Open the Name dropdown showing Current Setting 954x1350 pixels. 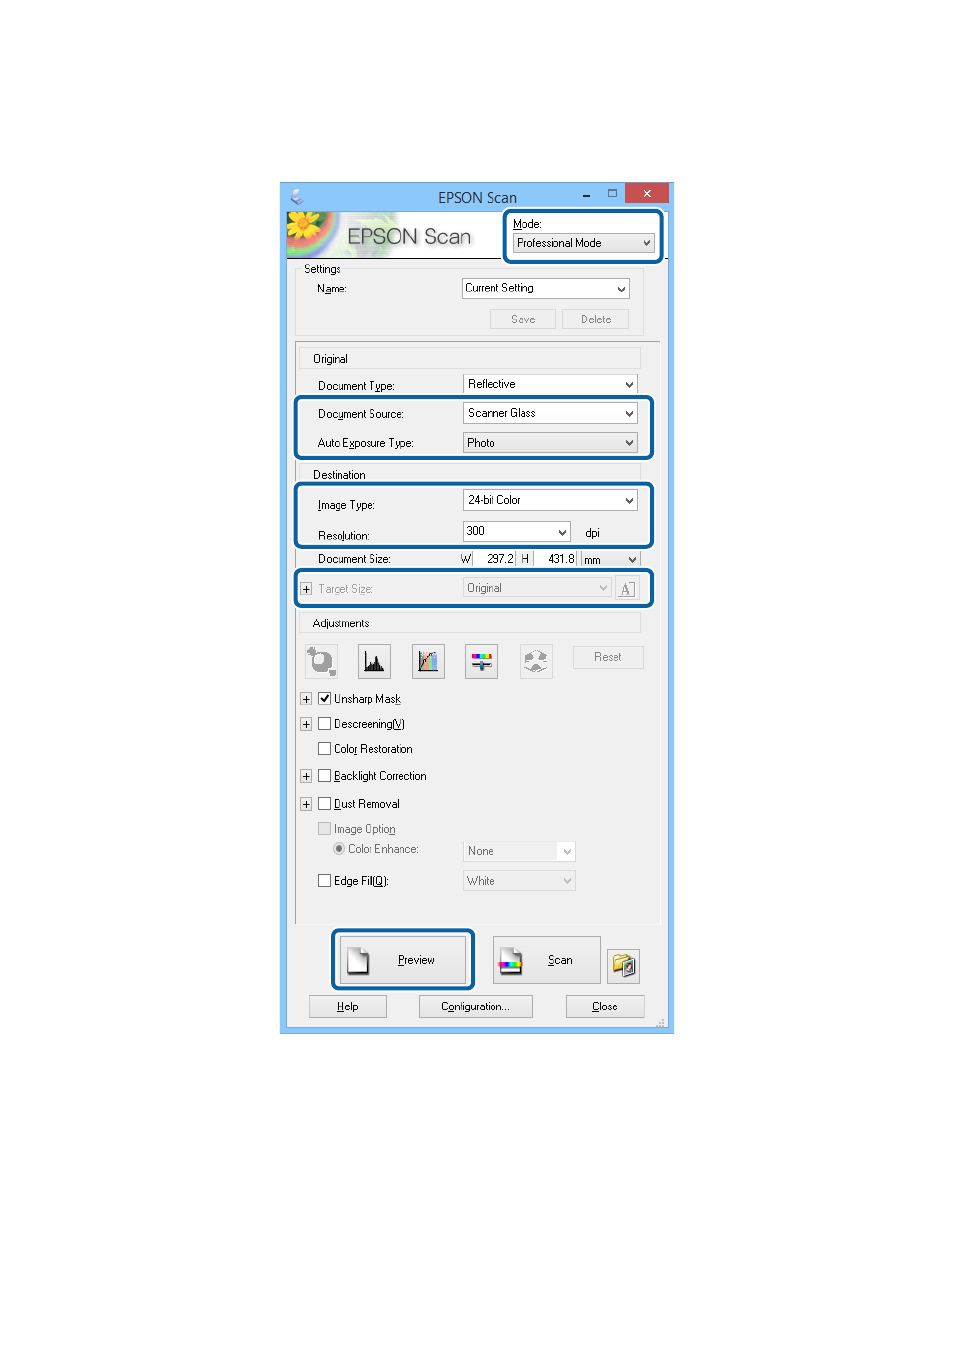point(546,288)
